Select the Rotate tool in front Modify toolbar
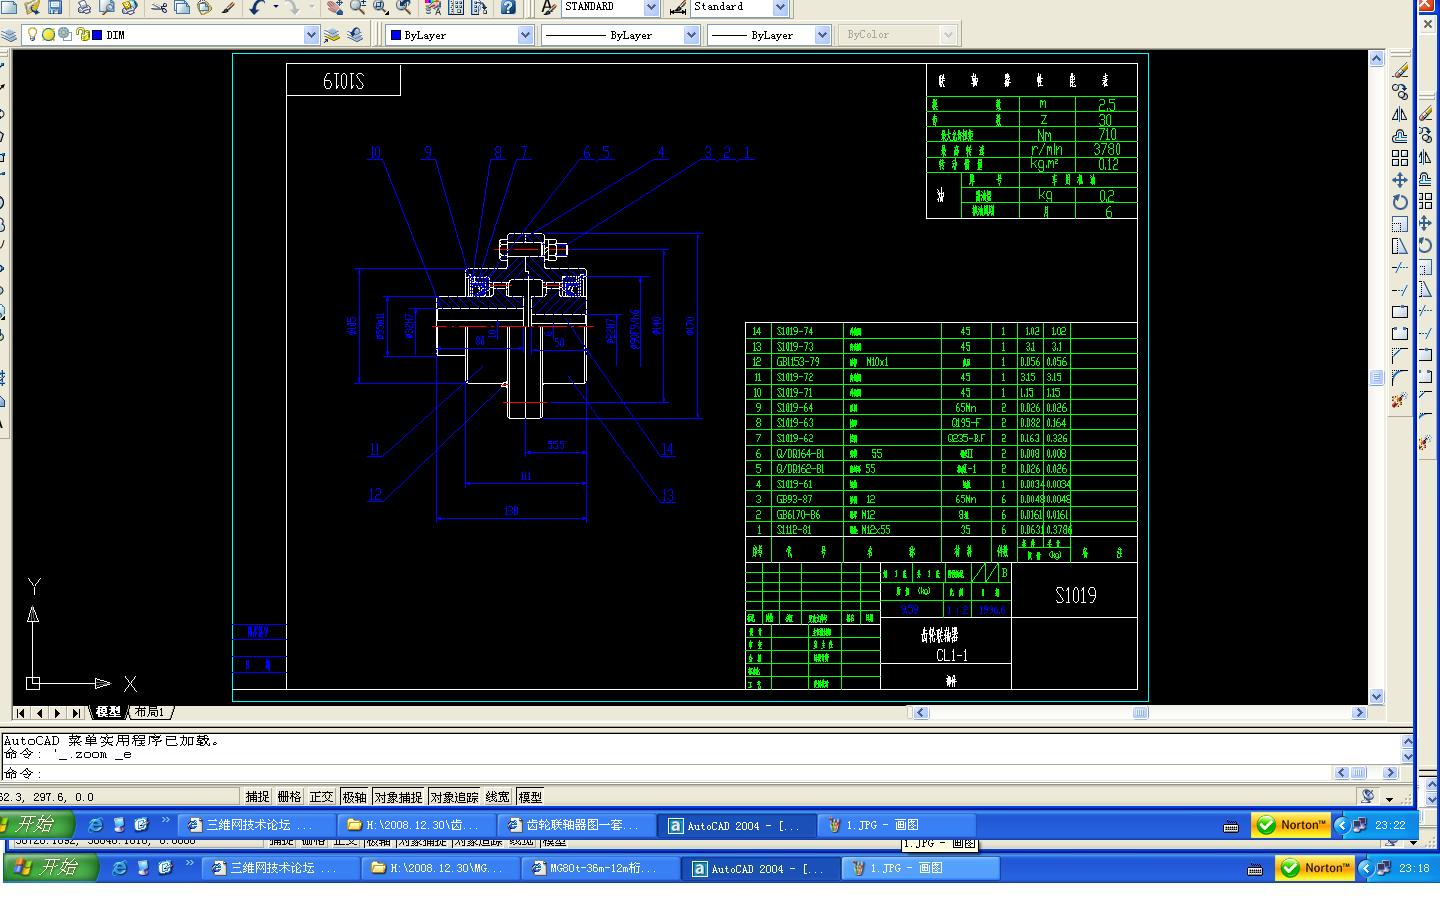This screenshot has height=900, width=1440. pyautogui.click(x=1400, y=202)
